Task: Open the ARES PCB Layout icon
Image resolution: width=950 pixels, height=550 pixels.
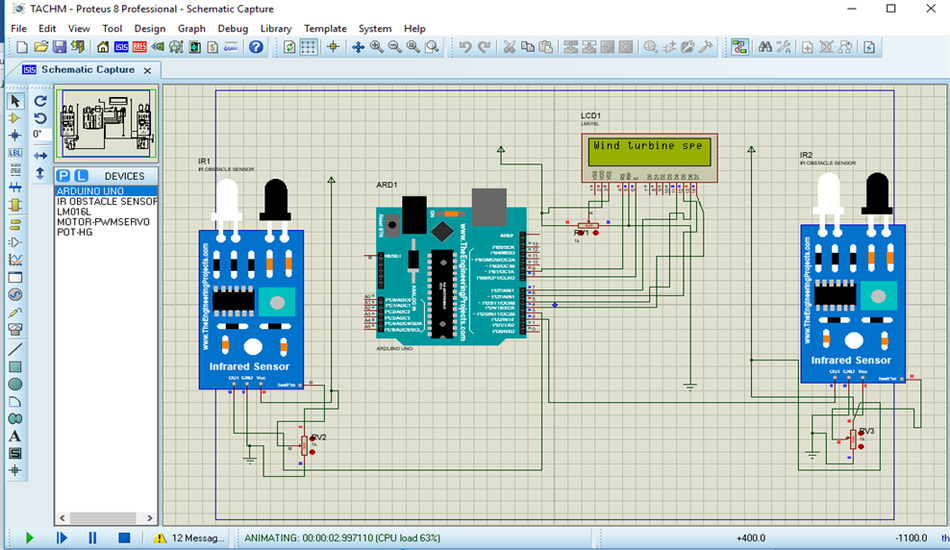Action: pos(139,47)
